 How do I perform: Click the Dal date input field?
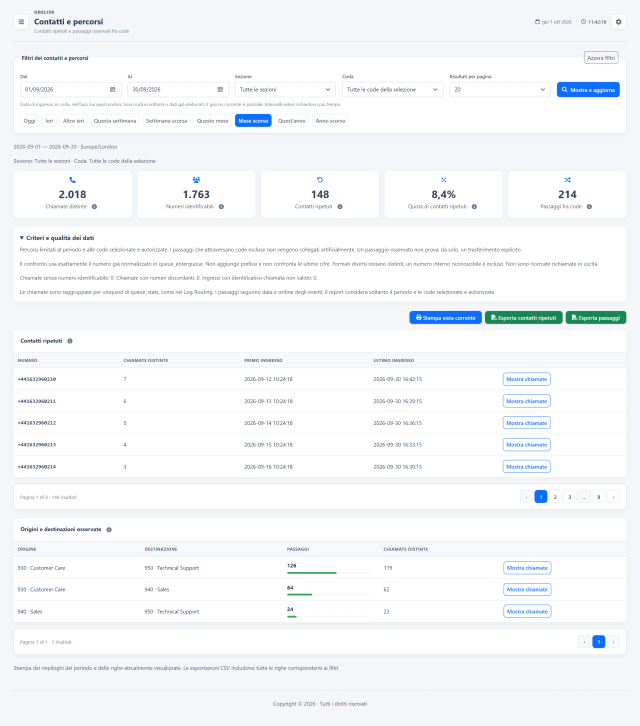pos(70,89)
